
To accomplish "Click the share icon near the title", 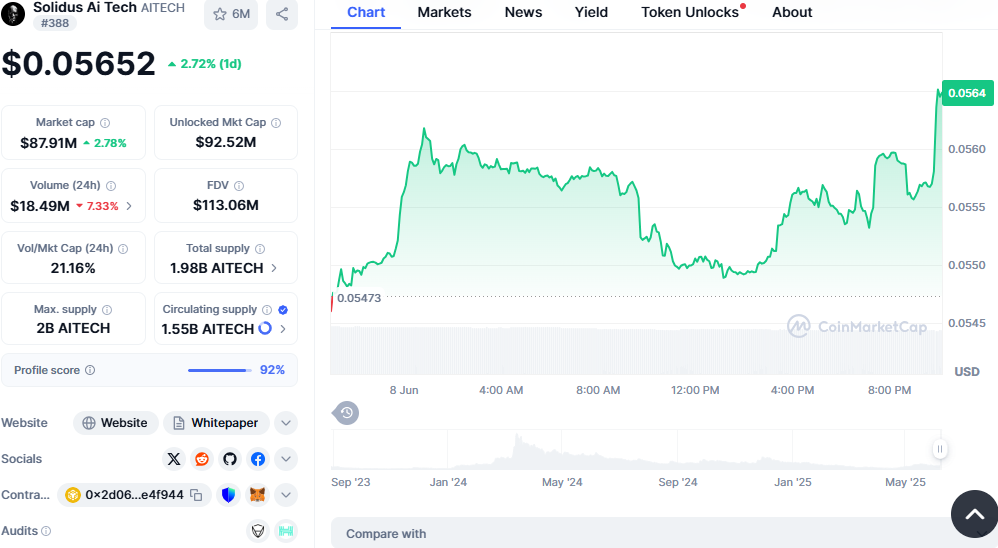I will coord(282,14).
